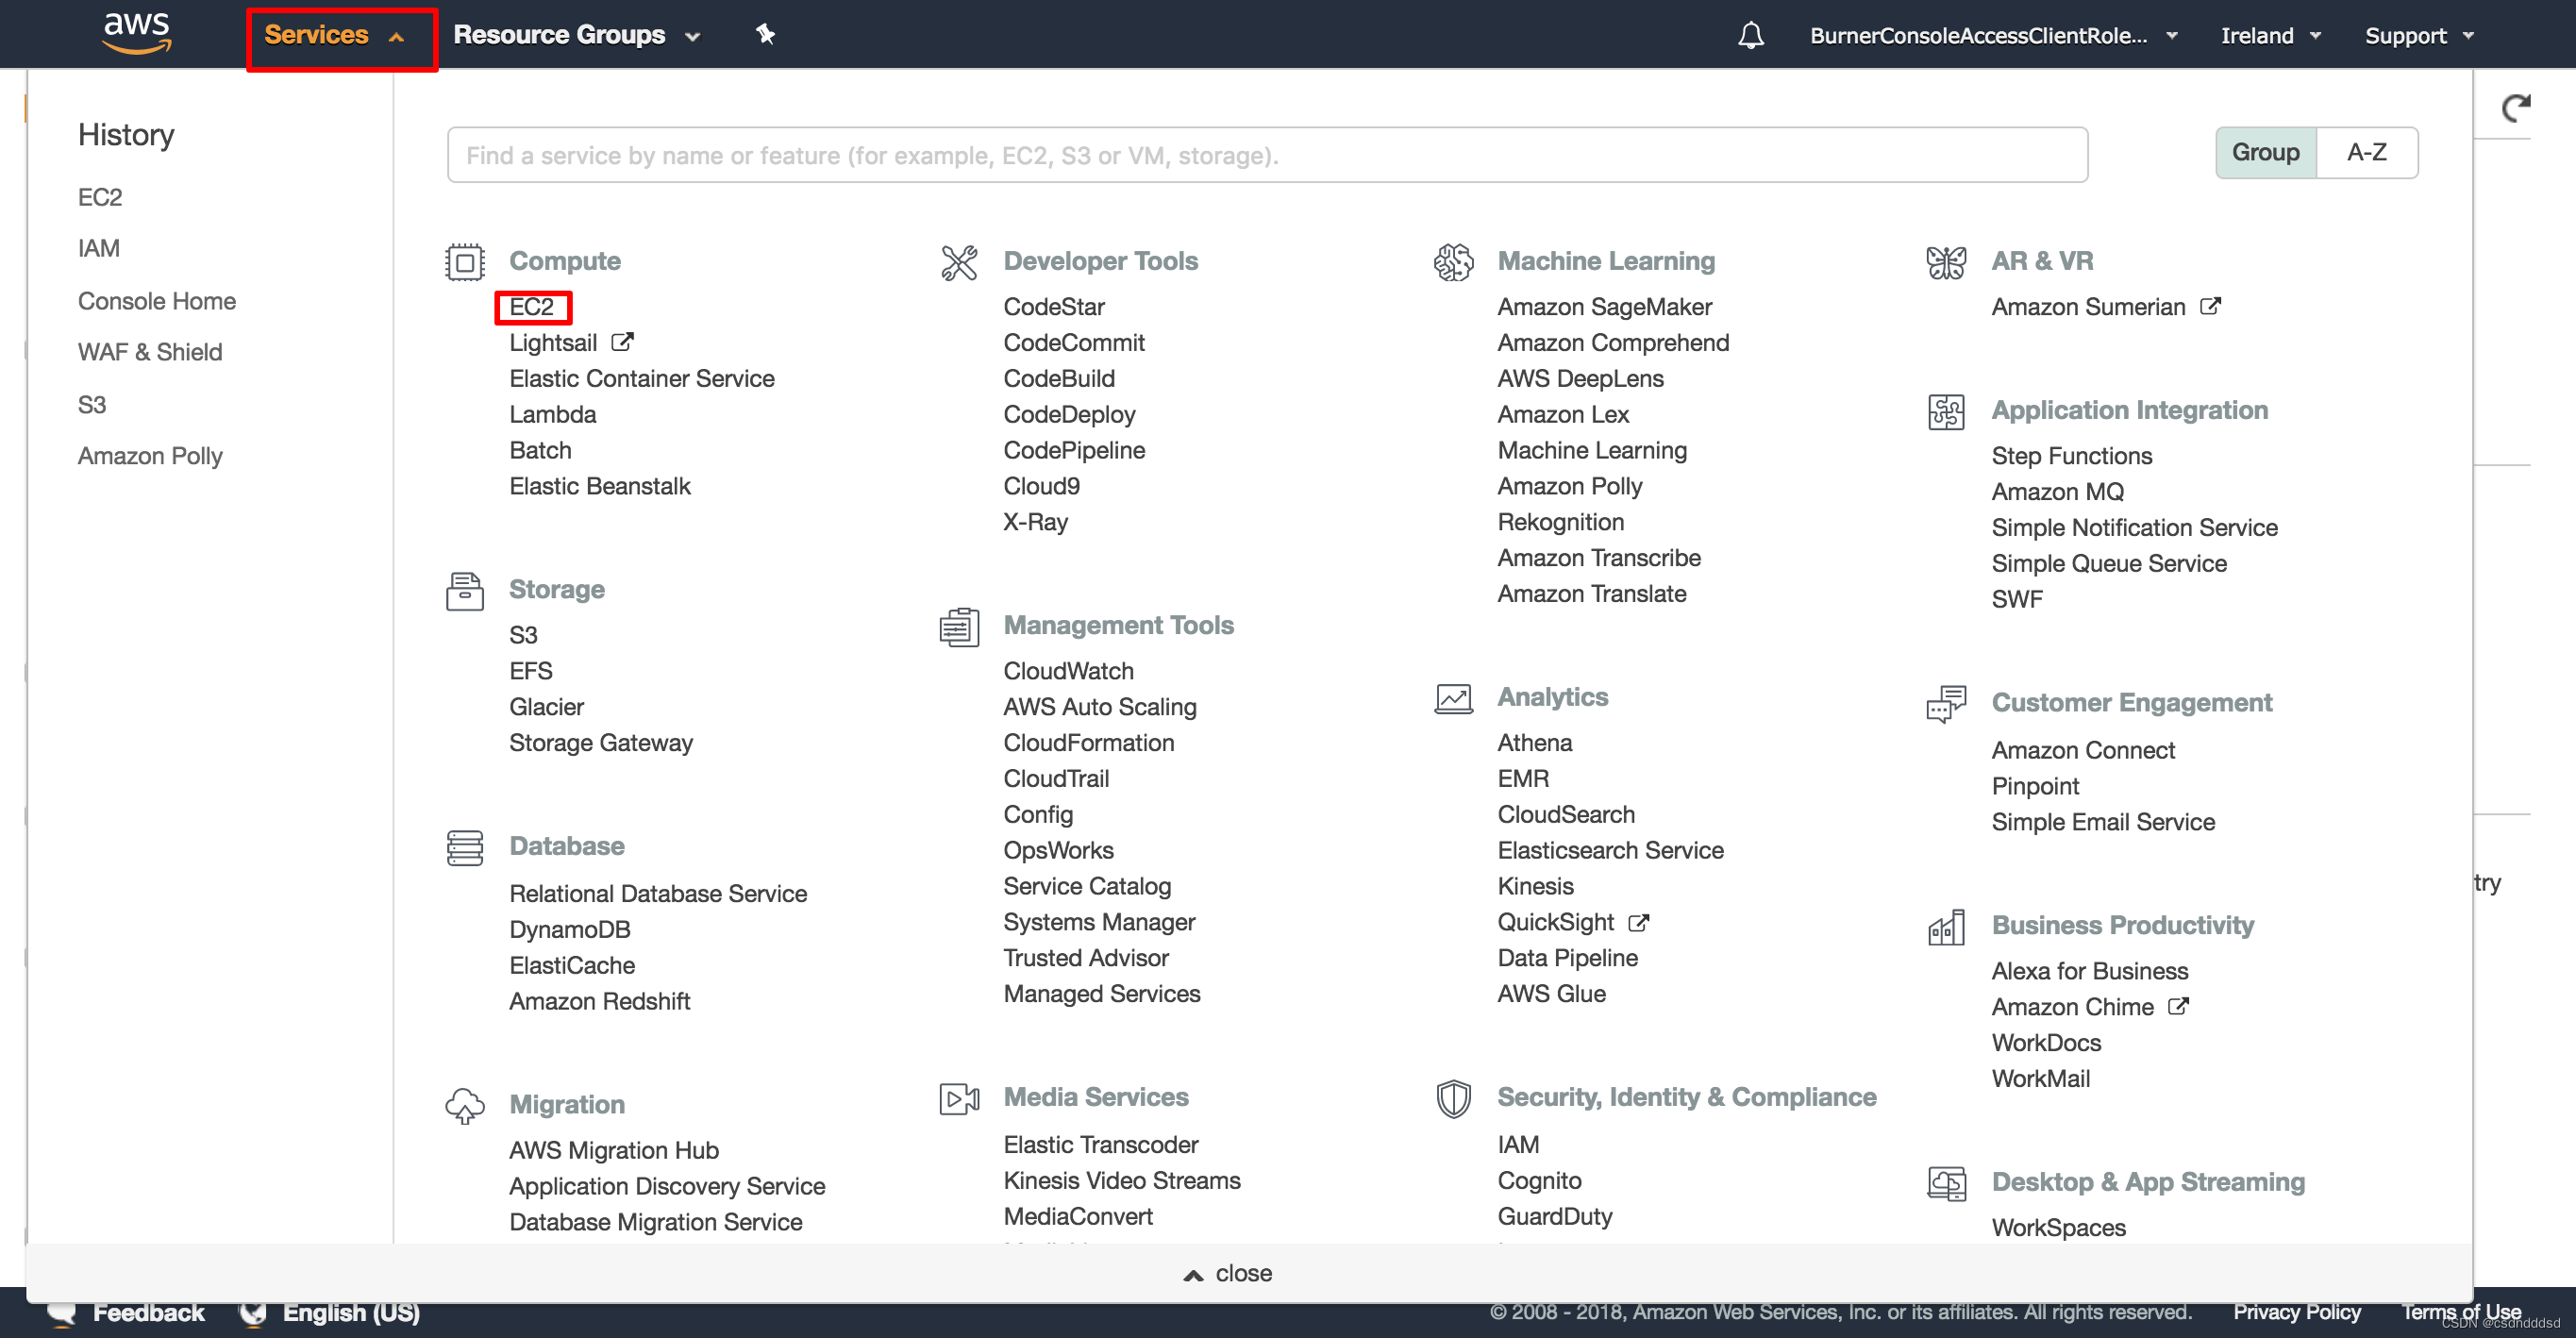This screenshot has width=2576, height=1338.
Task: Open Elastic Beanstalk service
Action: click(x=600, y=486)
